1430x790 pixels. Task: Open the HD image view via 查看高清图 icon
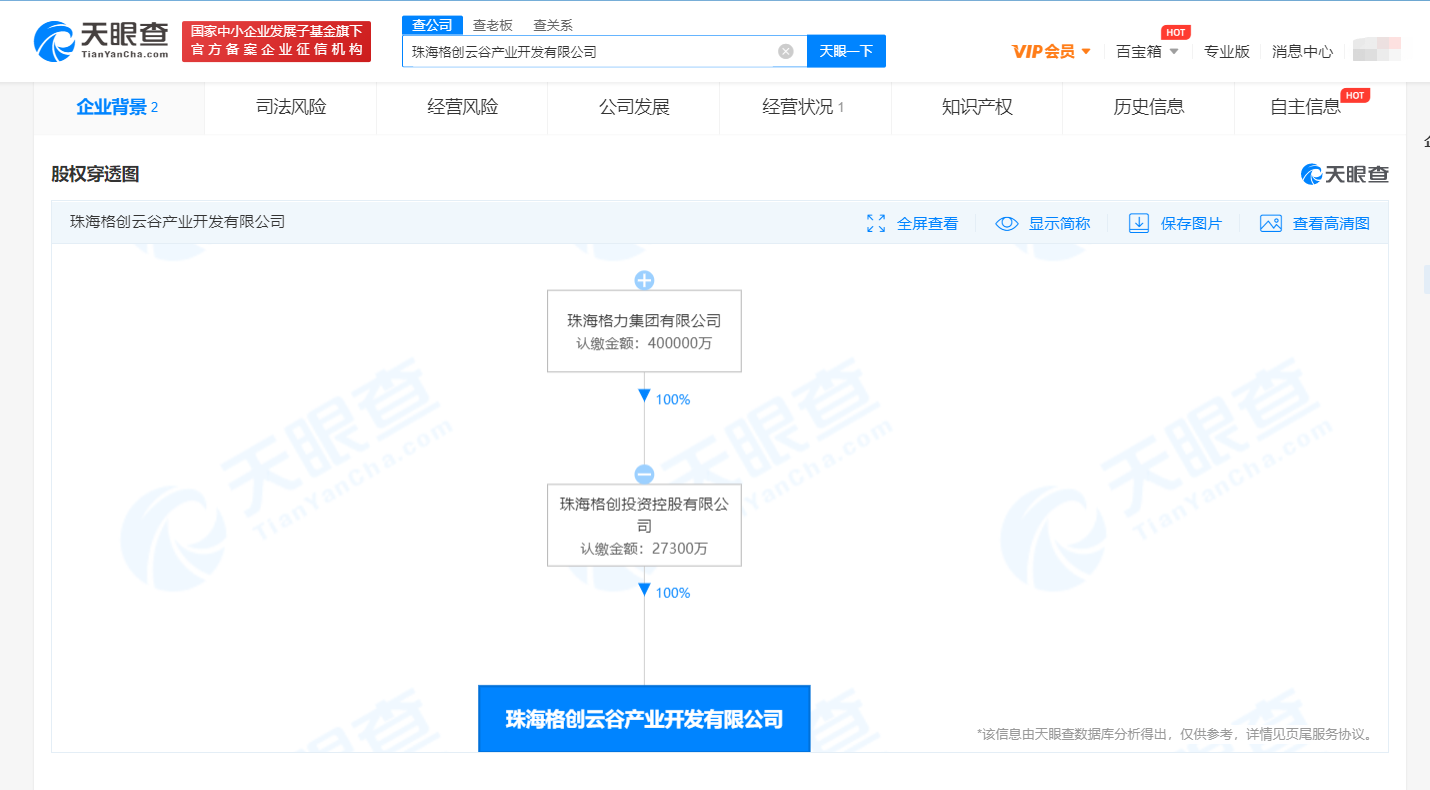pos(1270,223)
